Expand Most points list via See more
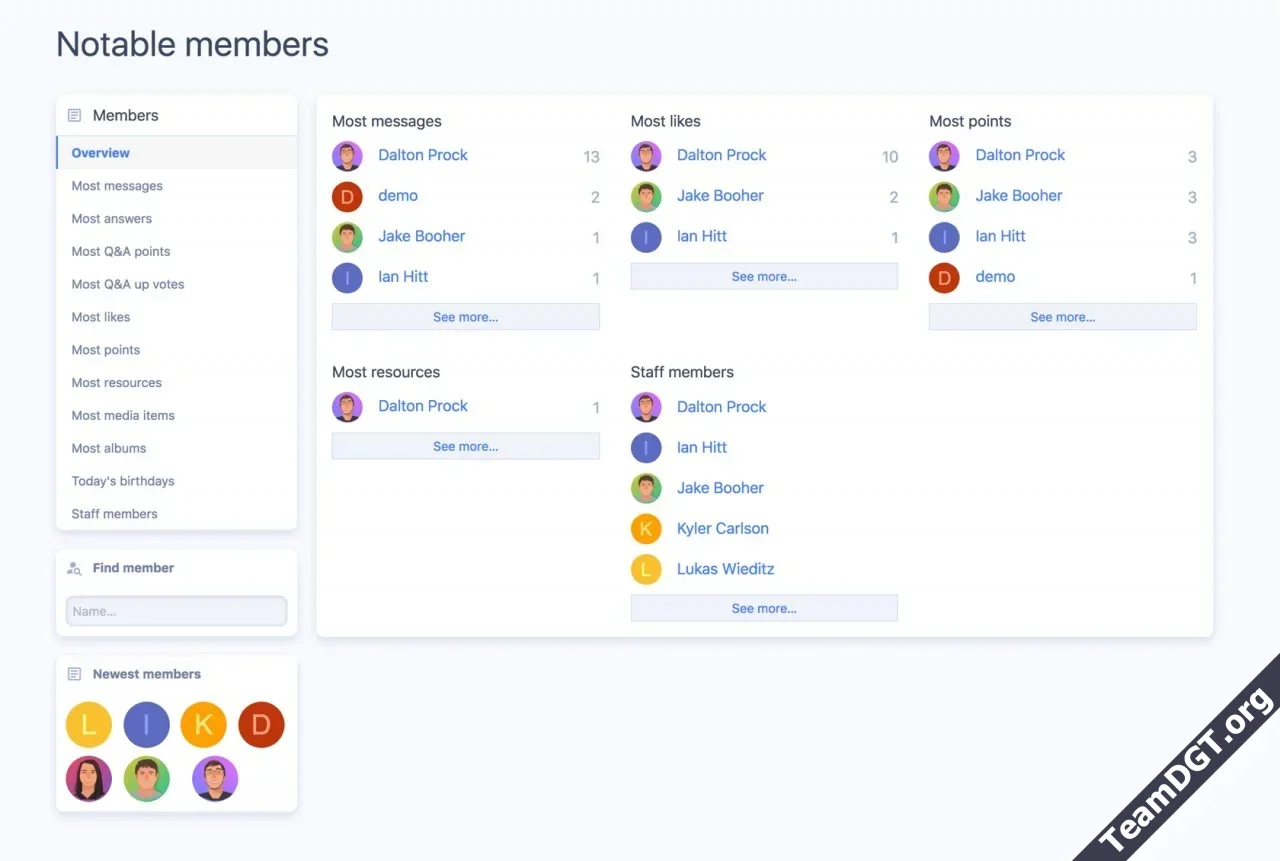 click(x=1062, y=317)
